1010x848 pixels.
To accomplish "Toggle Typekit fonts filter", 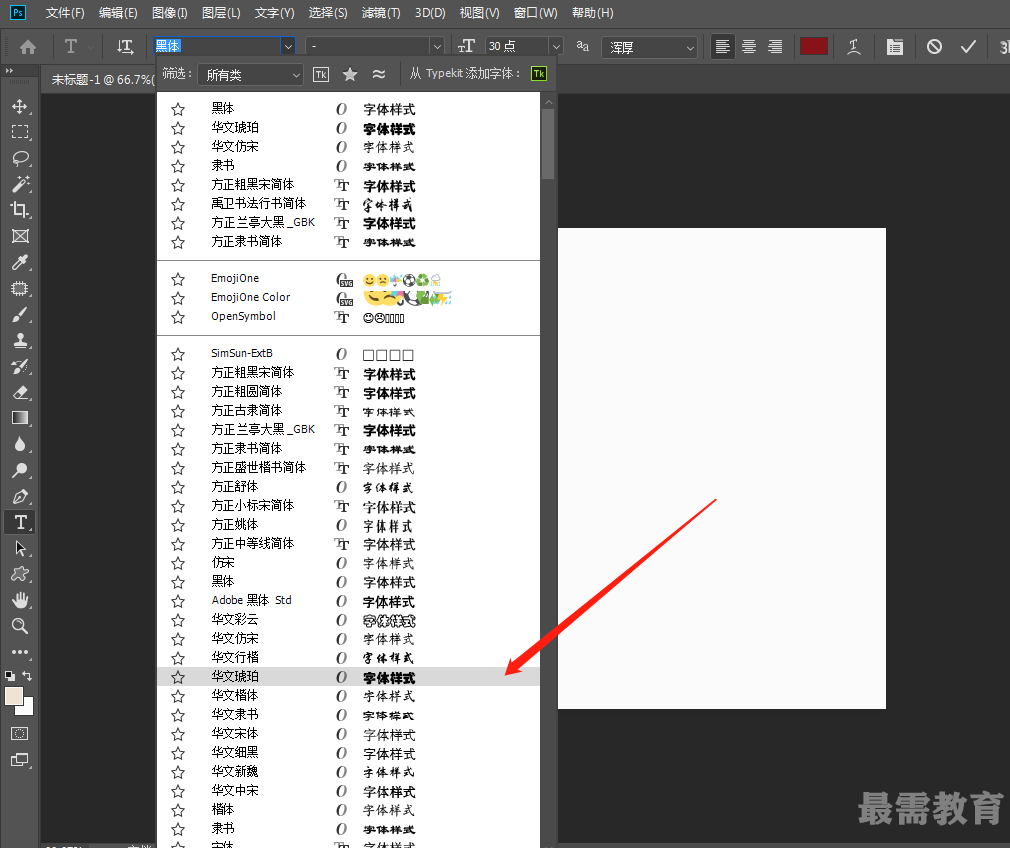I will [321, 74].
